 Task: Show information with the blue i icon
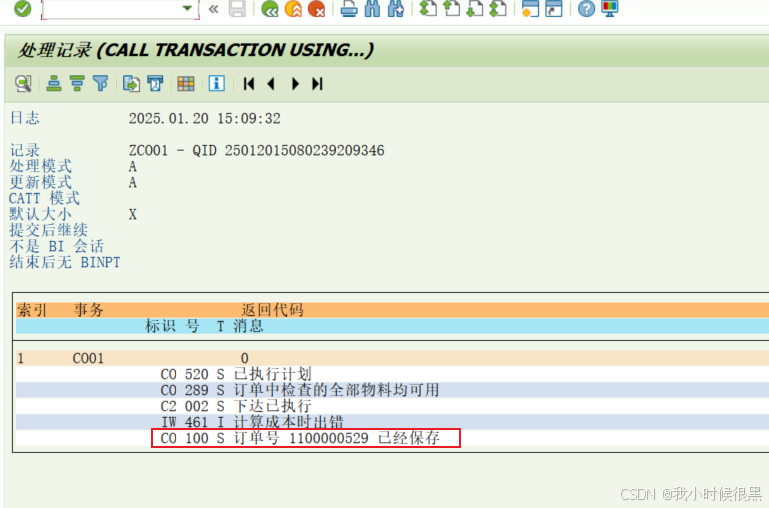(216, 83)
